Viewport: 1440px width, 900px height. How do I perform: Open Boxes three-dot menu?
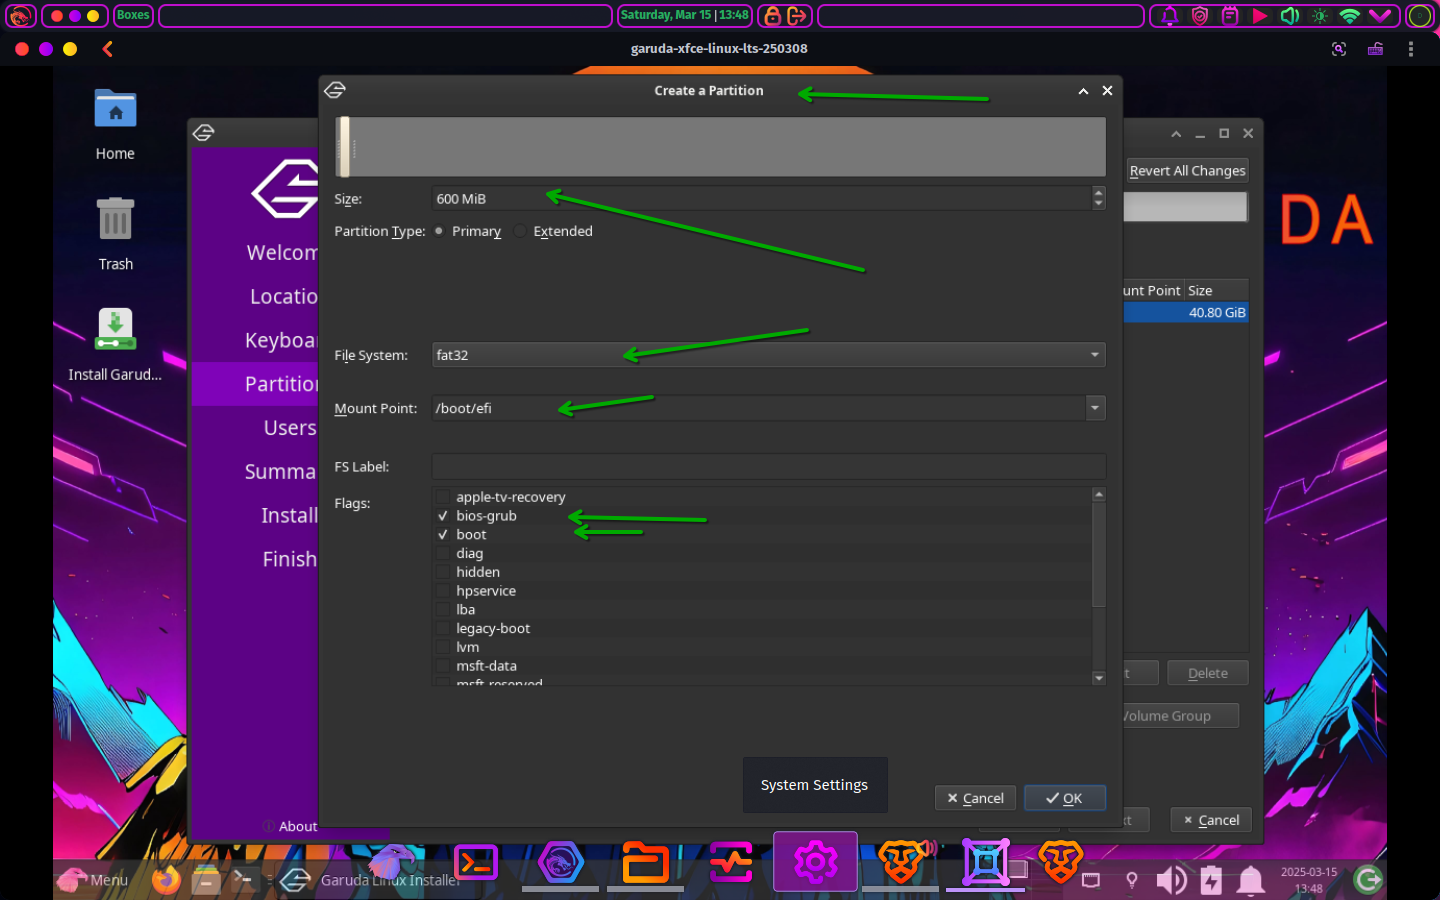tap(1411, 48)
